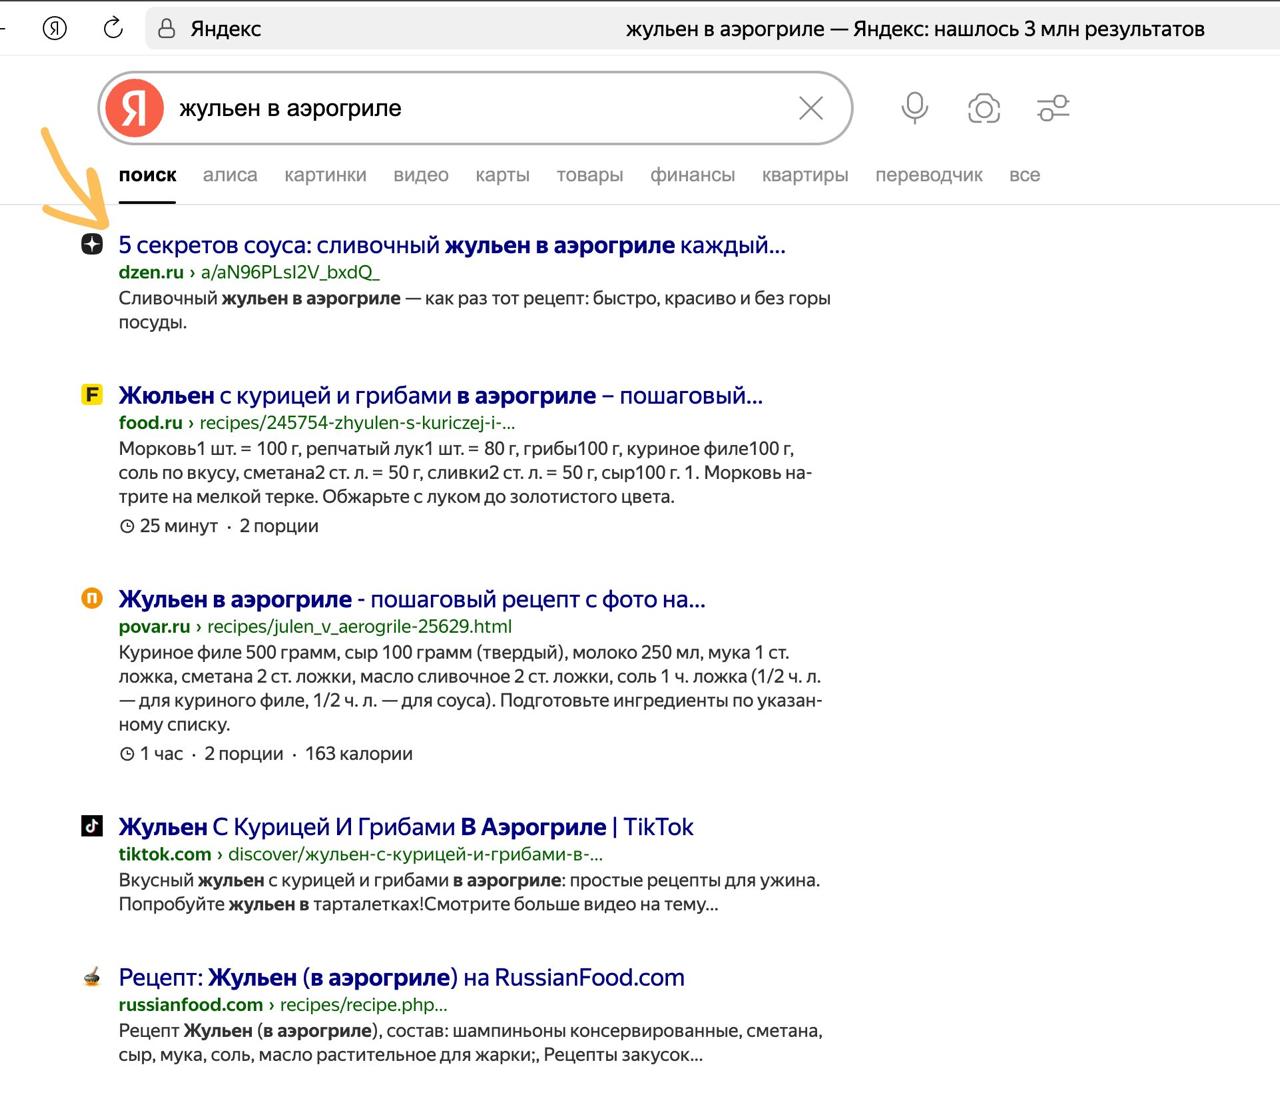The width and height of the screenshot is (1280, 1111).
Task: Open the карты tab
Action: coord(502,175)
